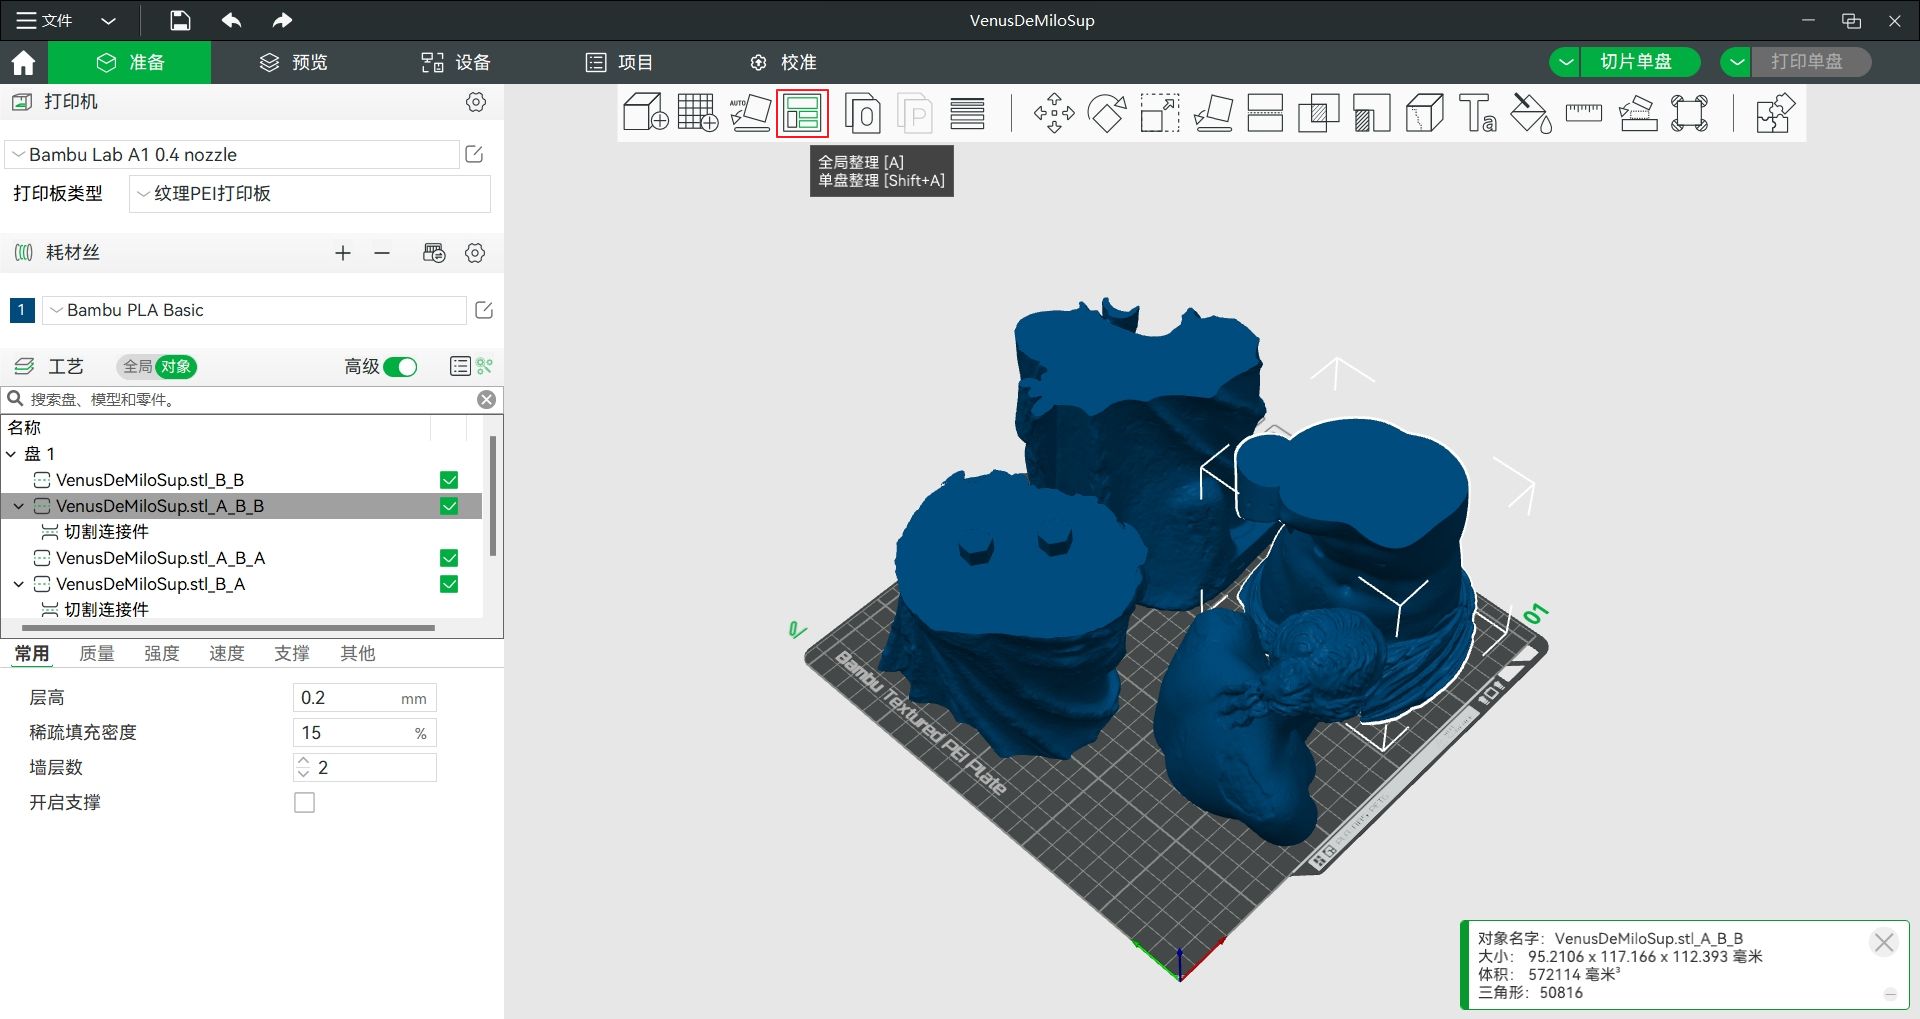1920x1019 pixels.
Task: Collapse the 盘 1 tree node
Action: pyautogui.click(x=11, y=454)
